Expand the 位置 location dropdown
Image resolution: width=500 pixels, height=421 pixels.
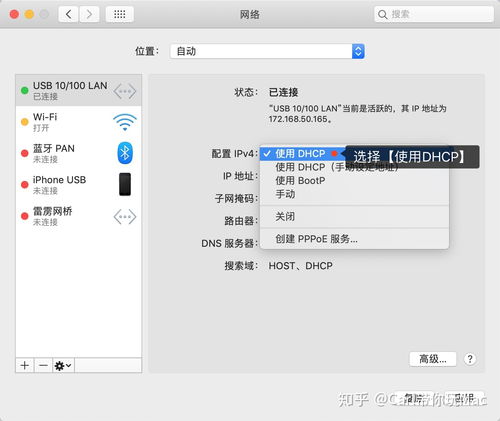pyautogui.click(x=267, y=51)
